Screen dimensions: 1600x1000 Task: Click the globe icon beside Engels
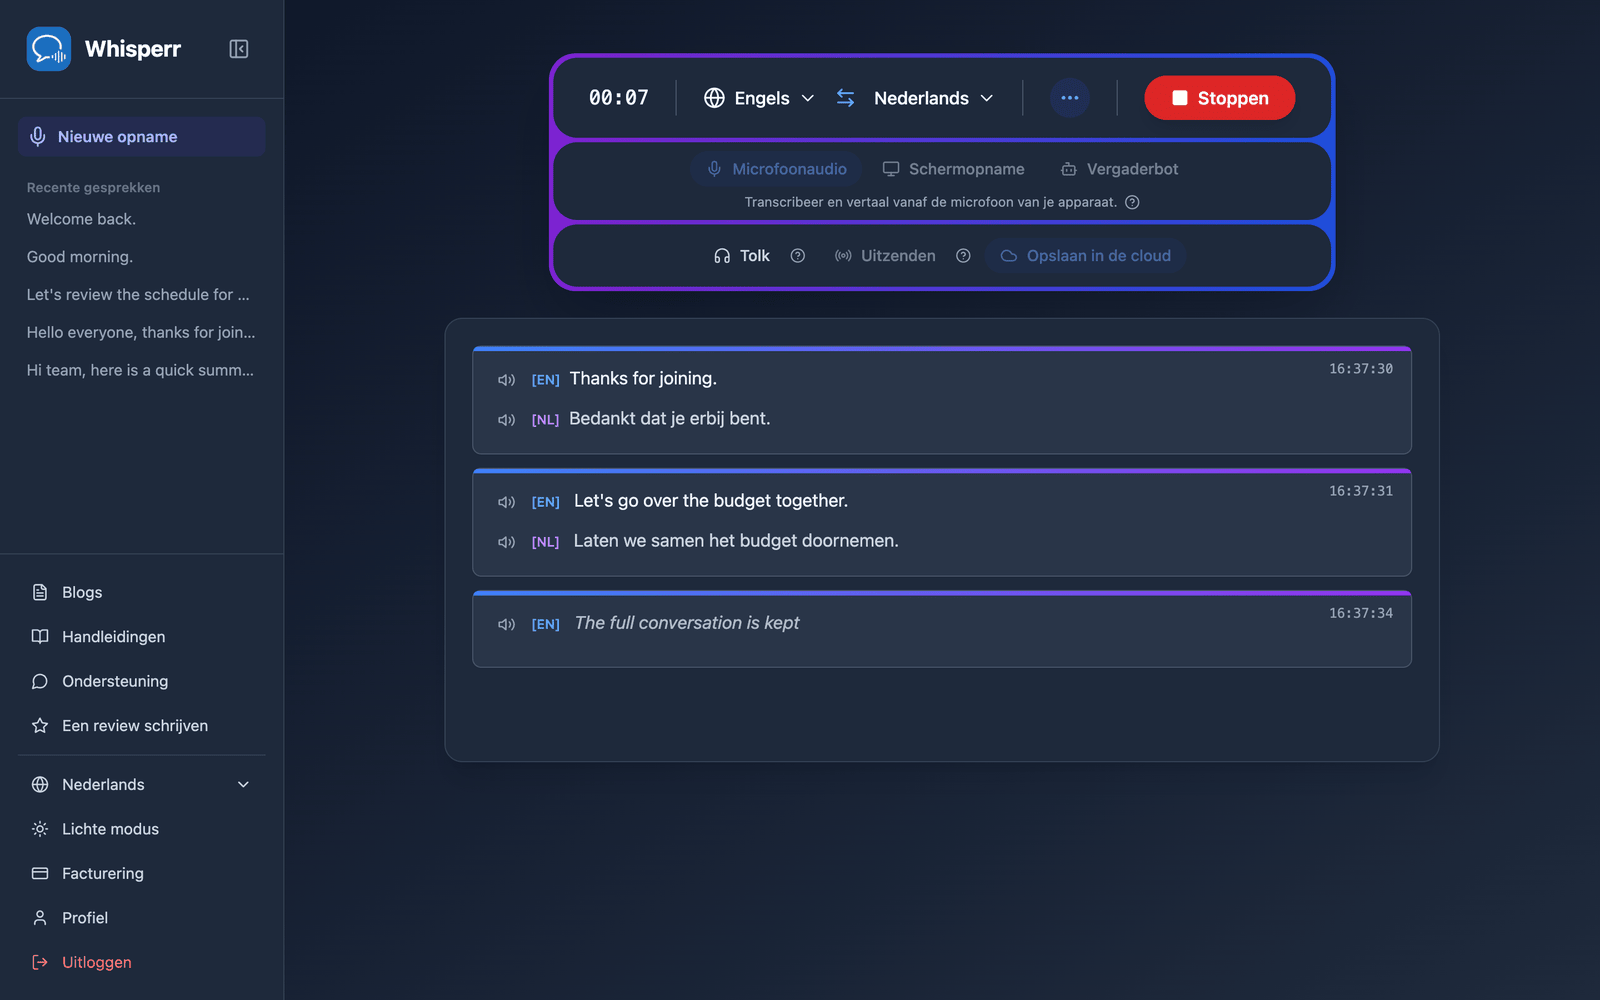(x=714, y=98)
